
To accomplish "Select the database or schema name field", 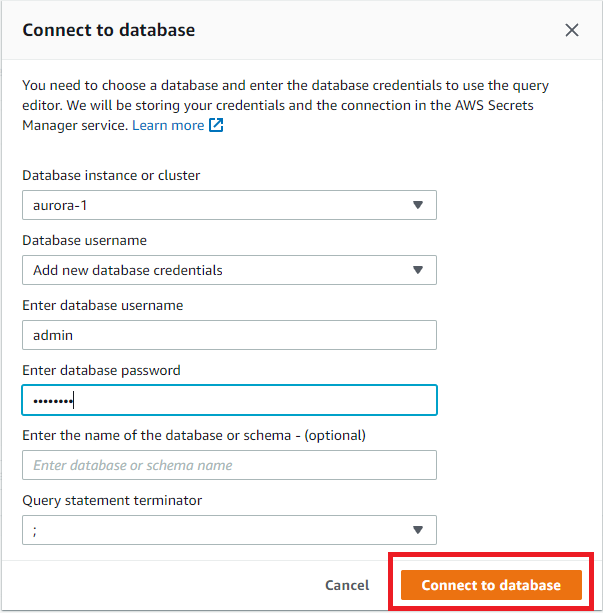I will coord(229,465).
